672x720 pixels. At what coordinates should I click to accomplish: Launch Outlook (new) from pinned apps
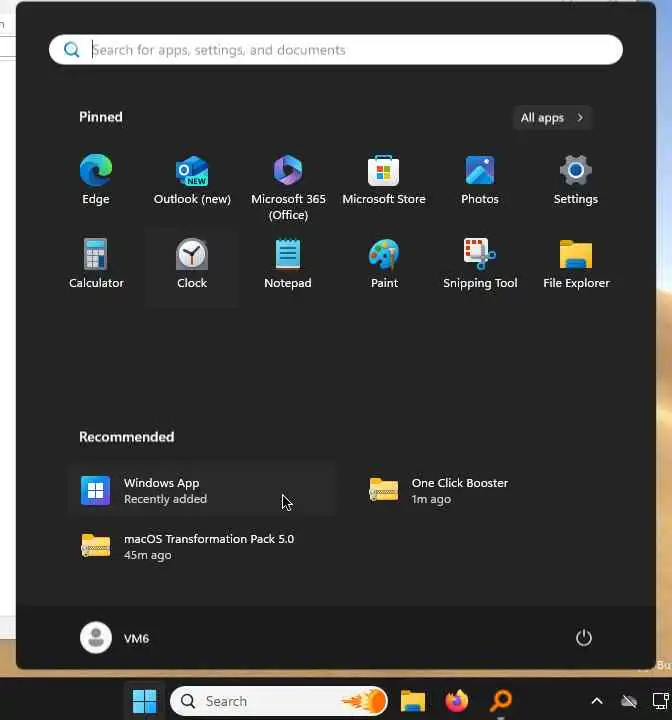click(x=192, y=180)
